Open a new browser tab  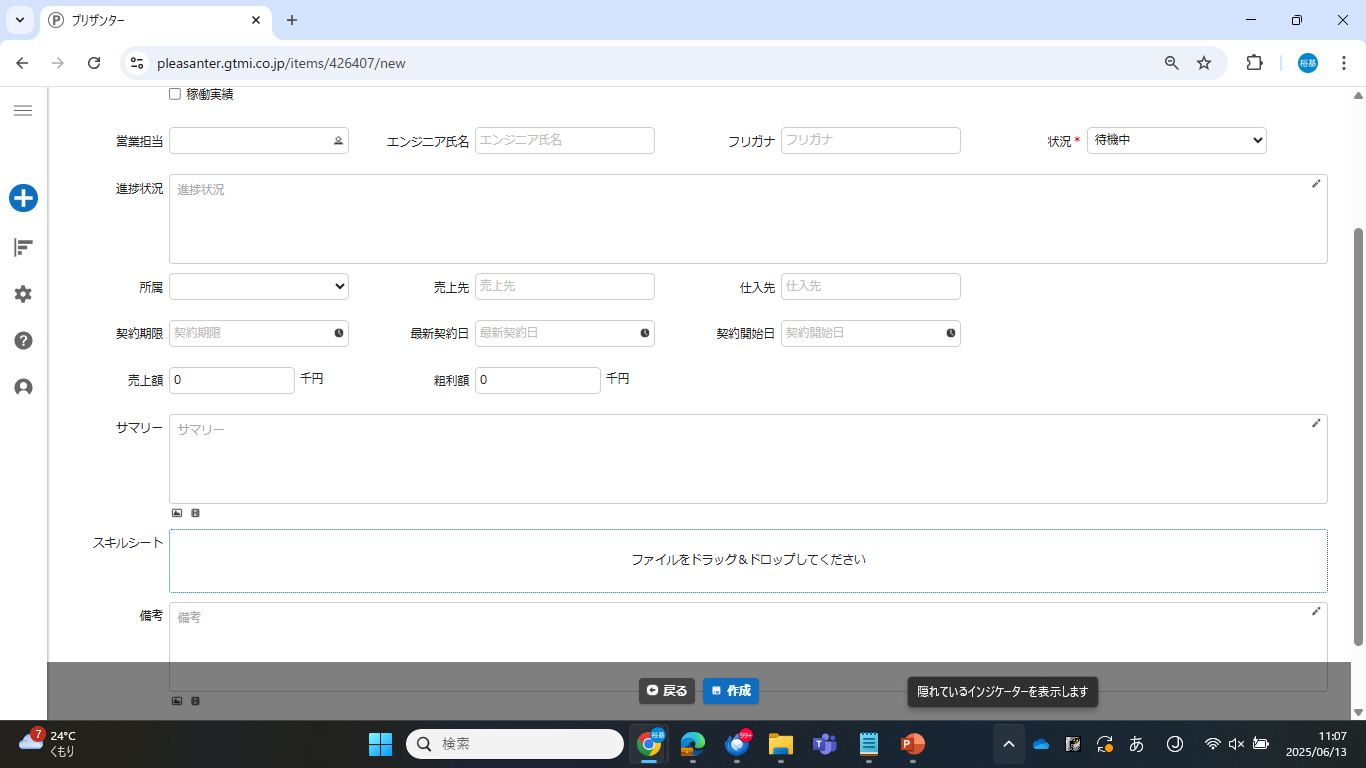click(292, 20)
